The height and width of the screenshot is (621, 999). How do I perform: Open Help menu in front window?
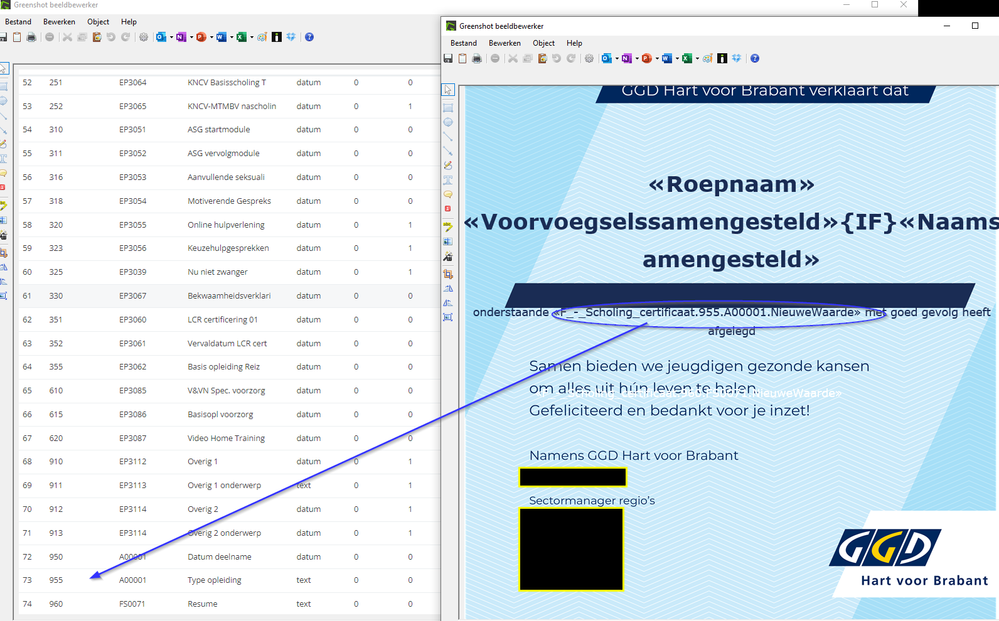574,43
